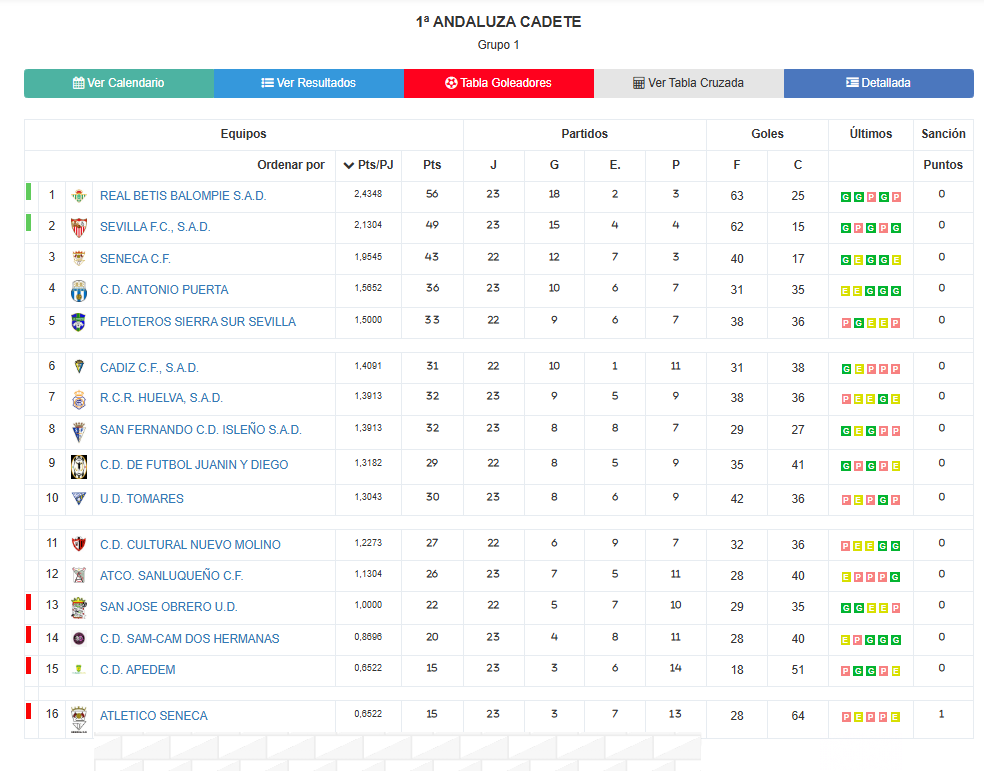Click the Cadiz C.F. crest icon

click(79, 367)
